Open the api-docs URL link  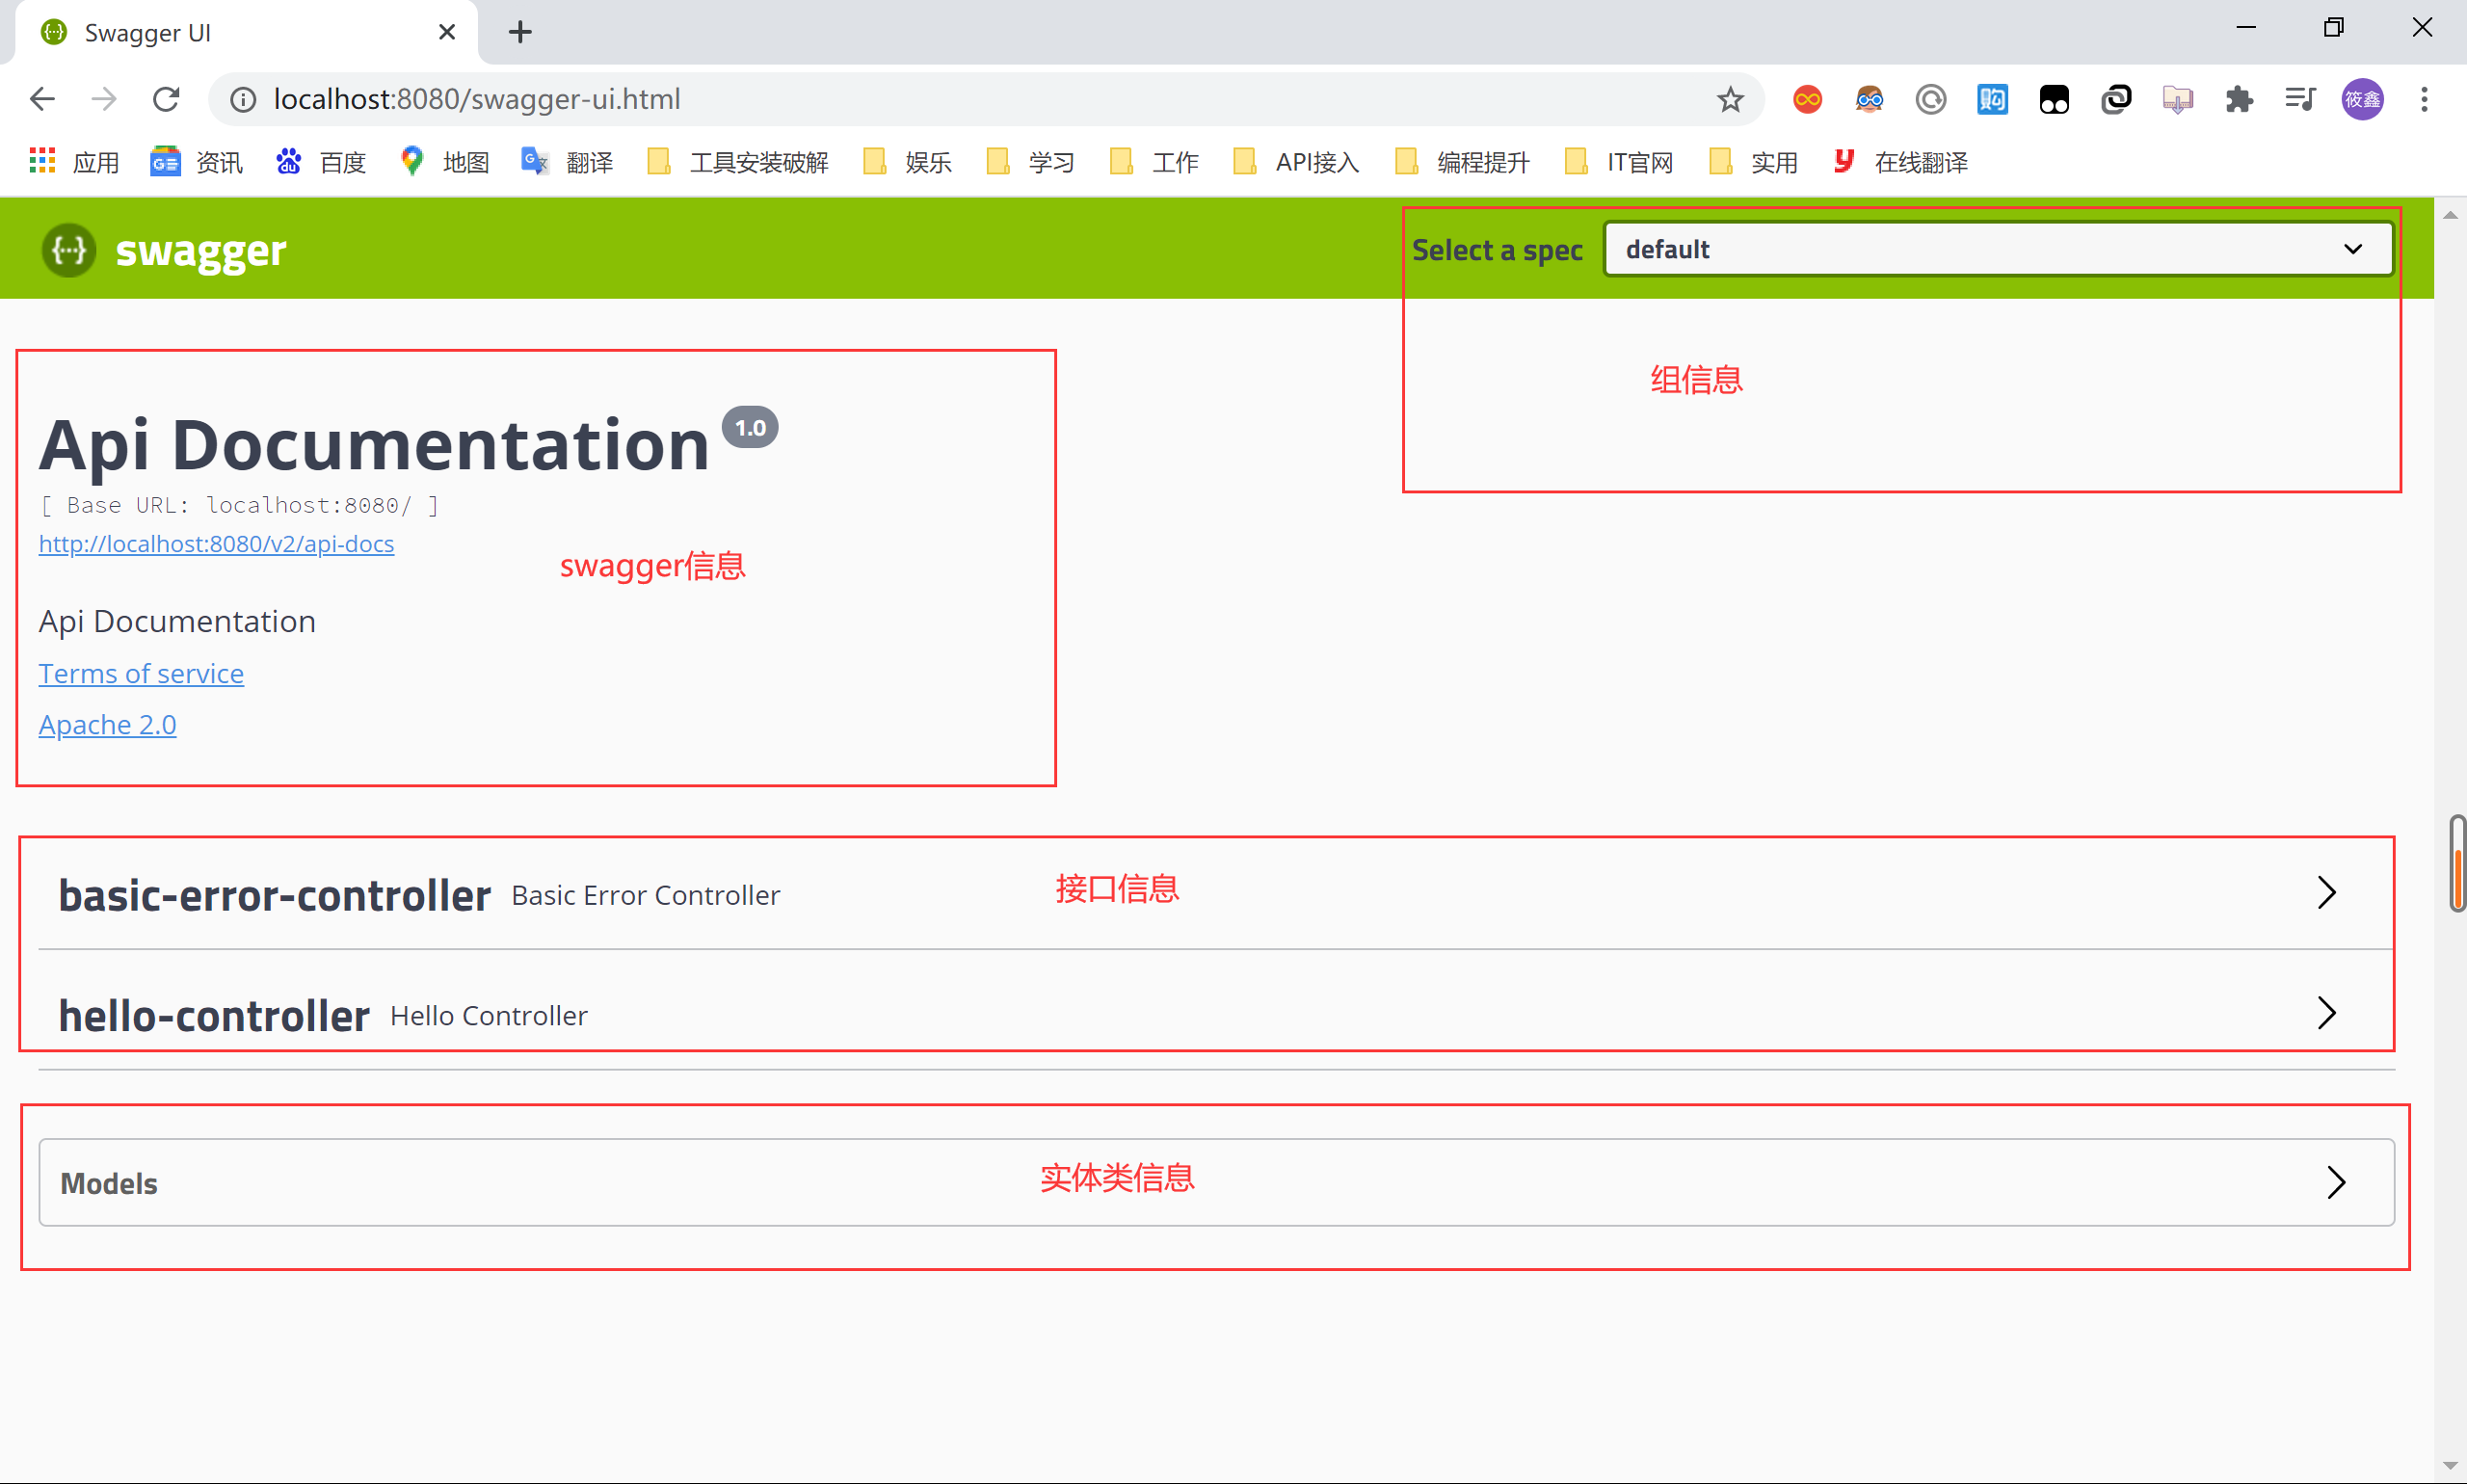tap(216, 544)
